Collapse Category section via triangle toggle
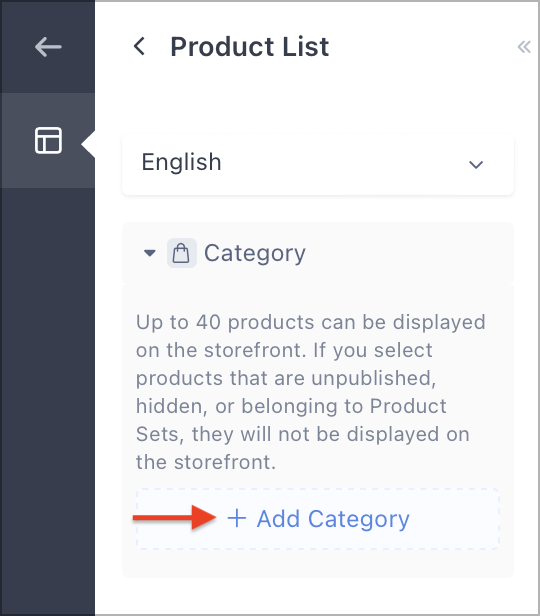The image size is (540, 616). point(149,253)
